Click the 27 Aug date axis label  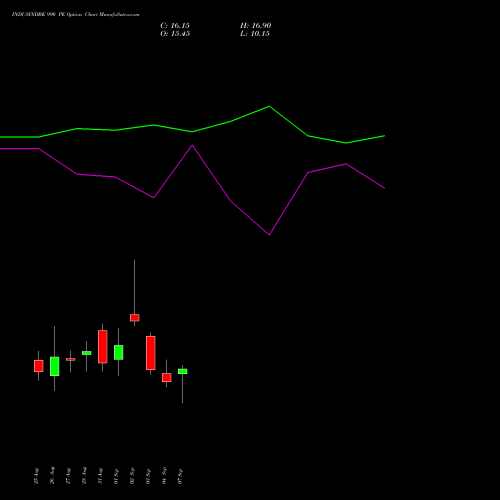click(68, 476)
